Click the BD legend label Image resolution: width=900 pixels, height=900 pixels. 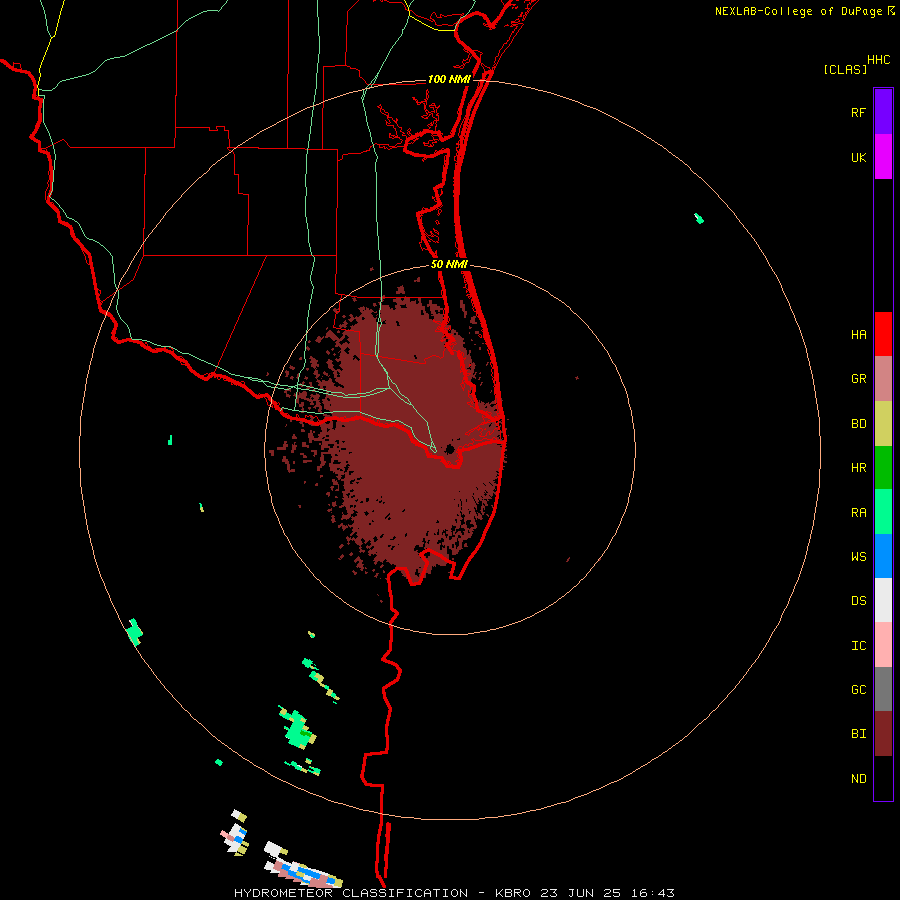pos(858,424)
